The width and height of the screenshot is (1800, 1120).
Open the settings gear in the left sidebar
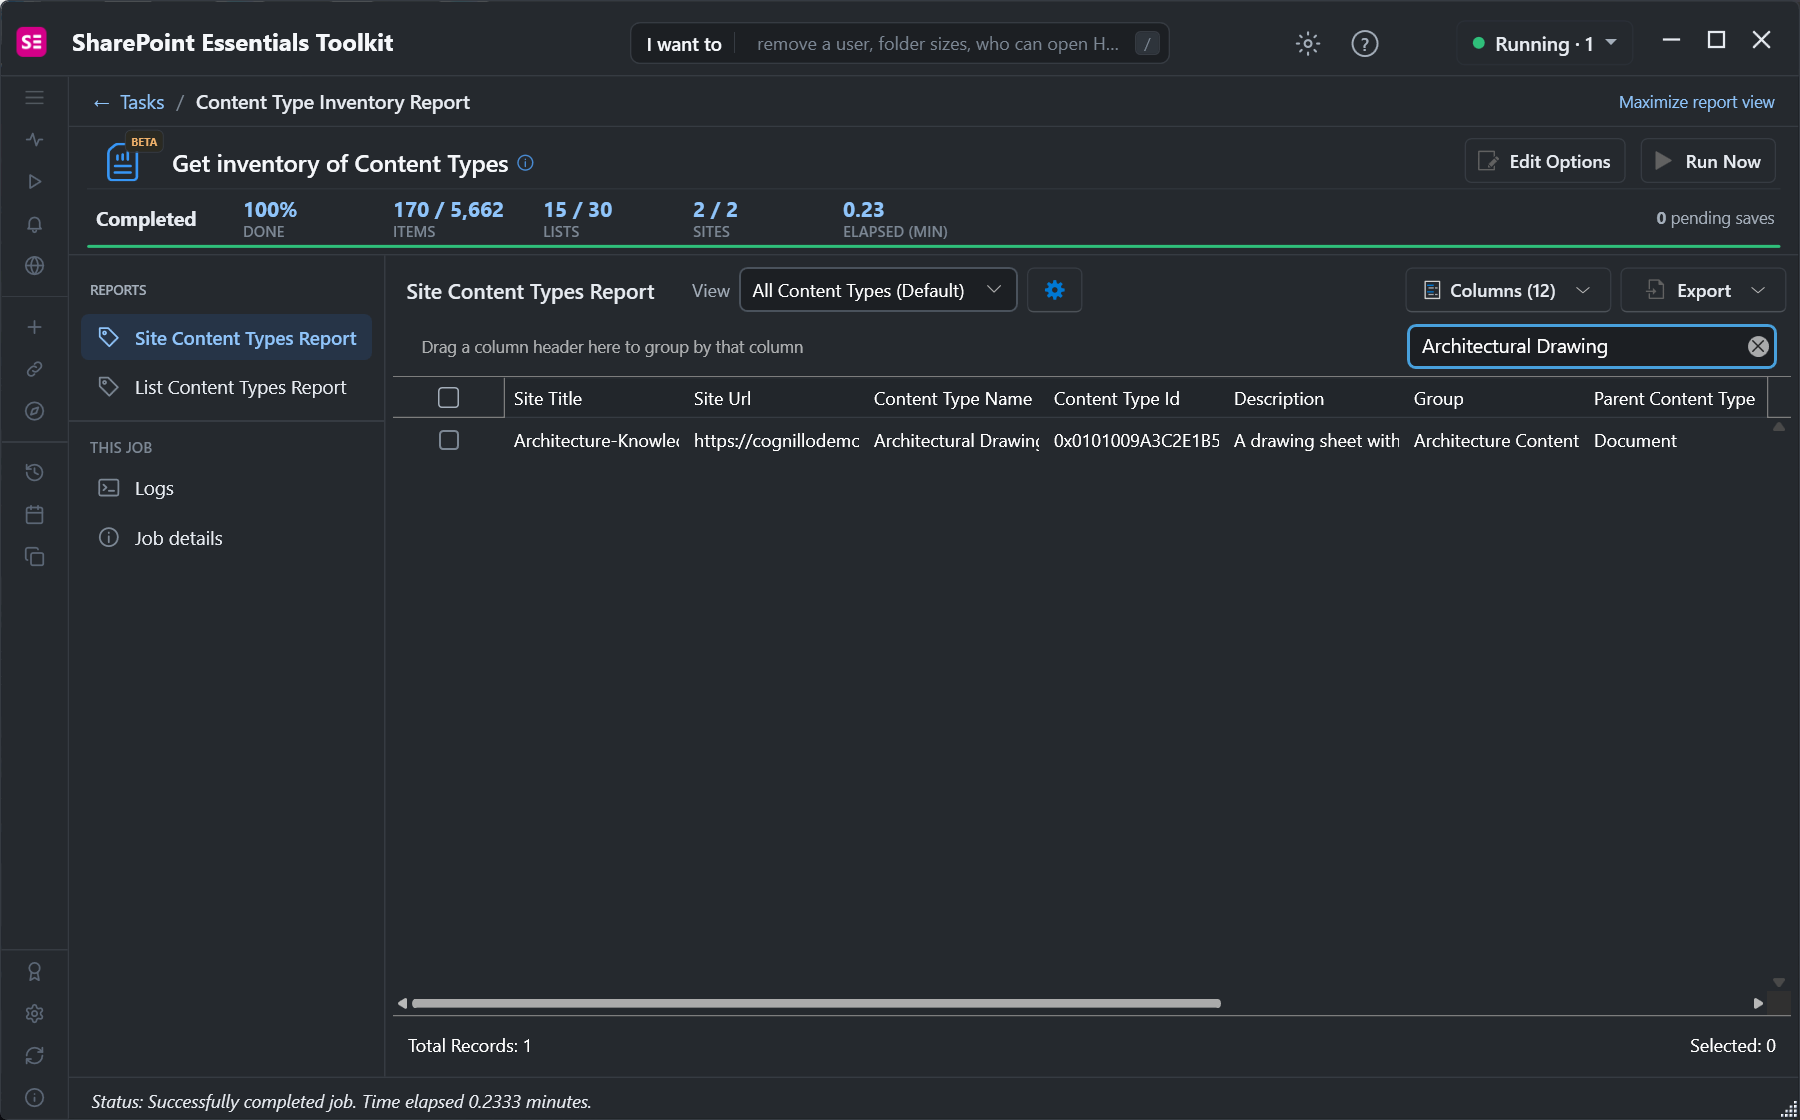coord(34,1014)
